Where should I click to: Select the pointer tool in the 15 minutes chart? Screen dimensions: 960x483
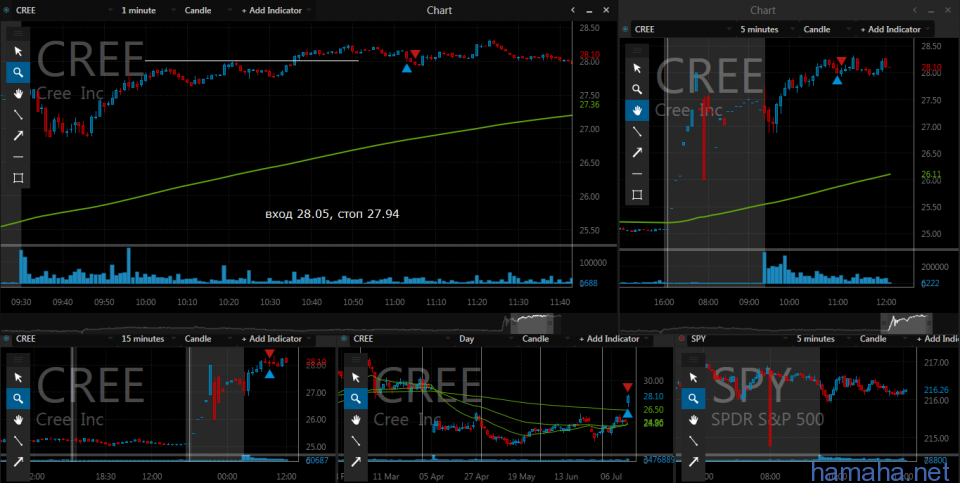click(x=18, y=378)
